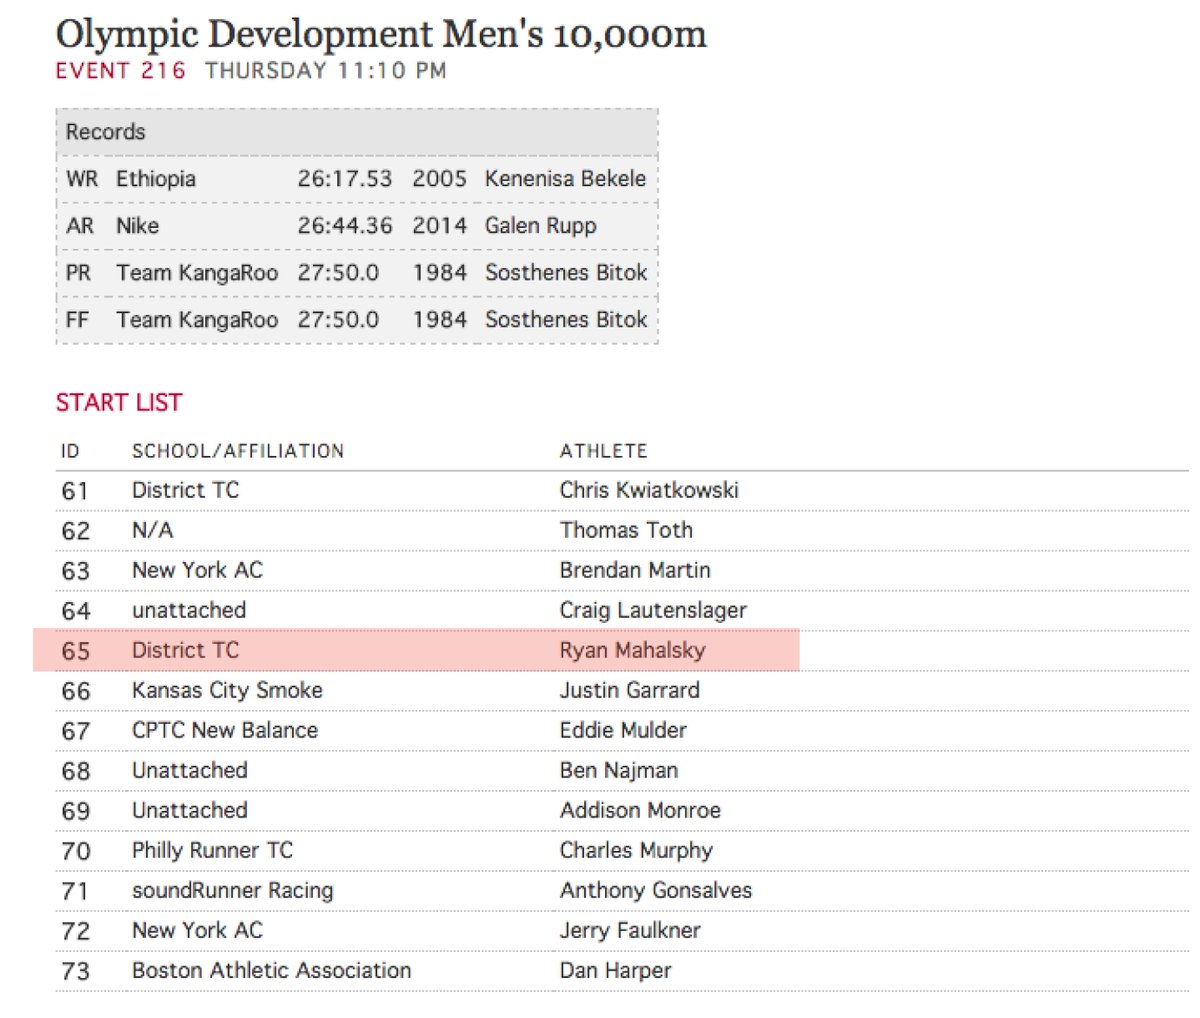This screenshot has height=1018, width=1200.
Task: Click New York AC in row 63
Action: pos(197,570)
